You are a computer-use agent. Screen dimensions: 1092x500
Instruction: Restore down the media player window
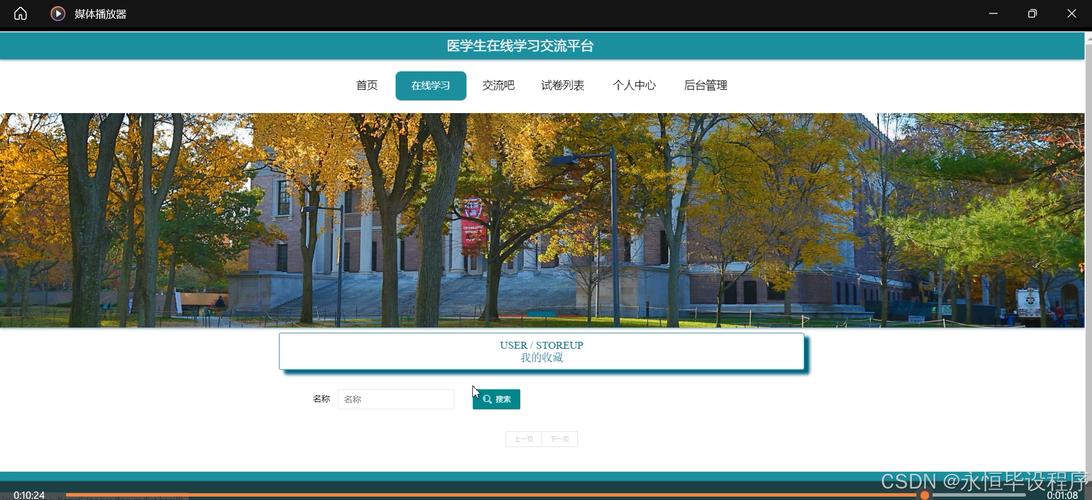1032,13
